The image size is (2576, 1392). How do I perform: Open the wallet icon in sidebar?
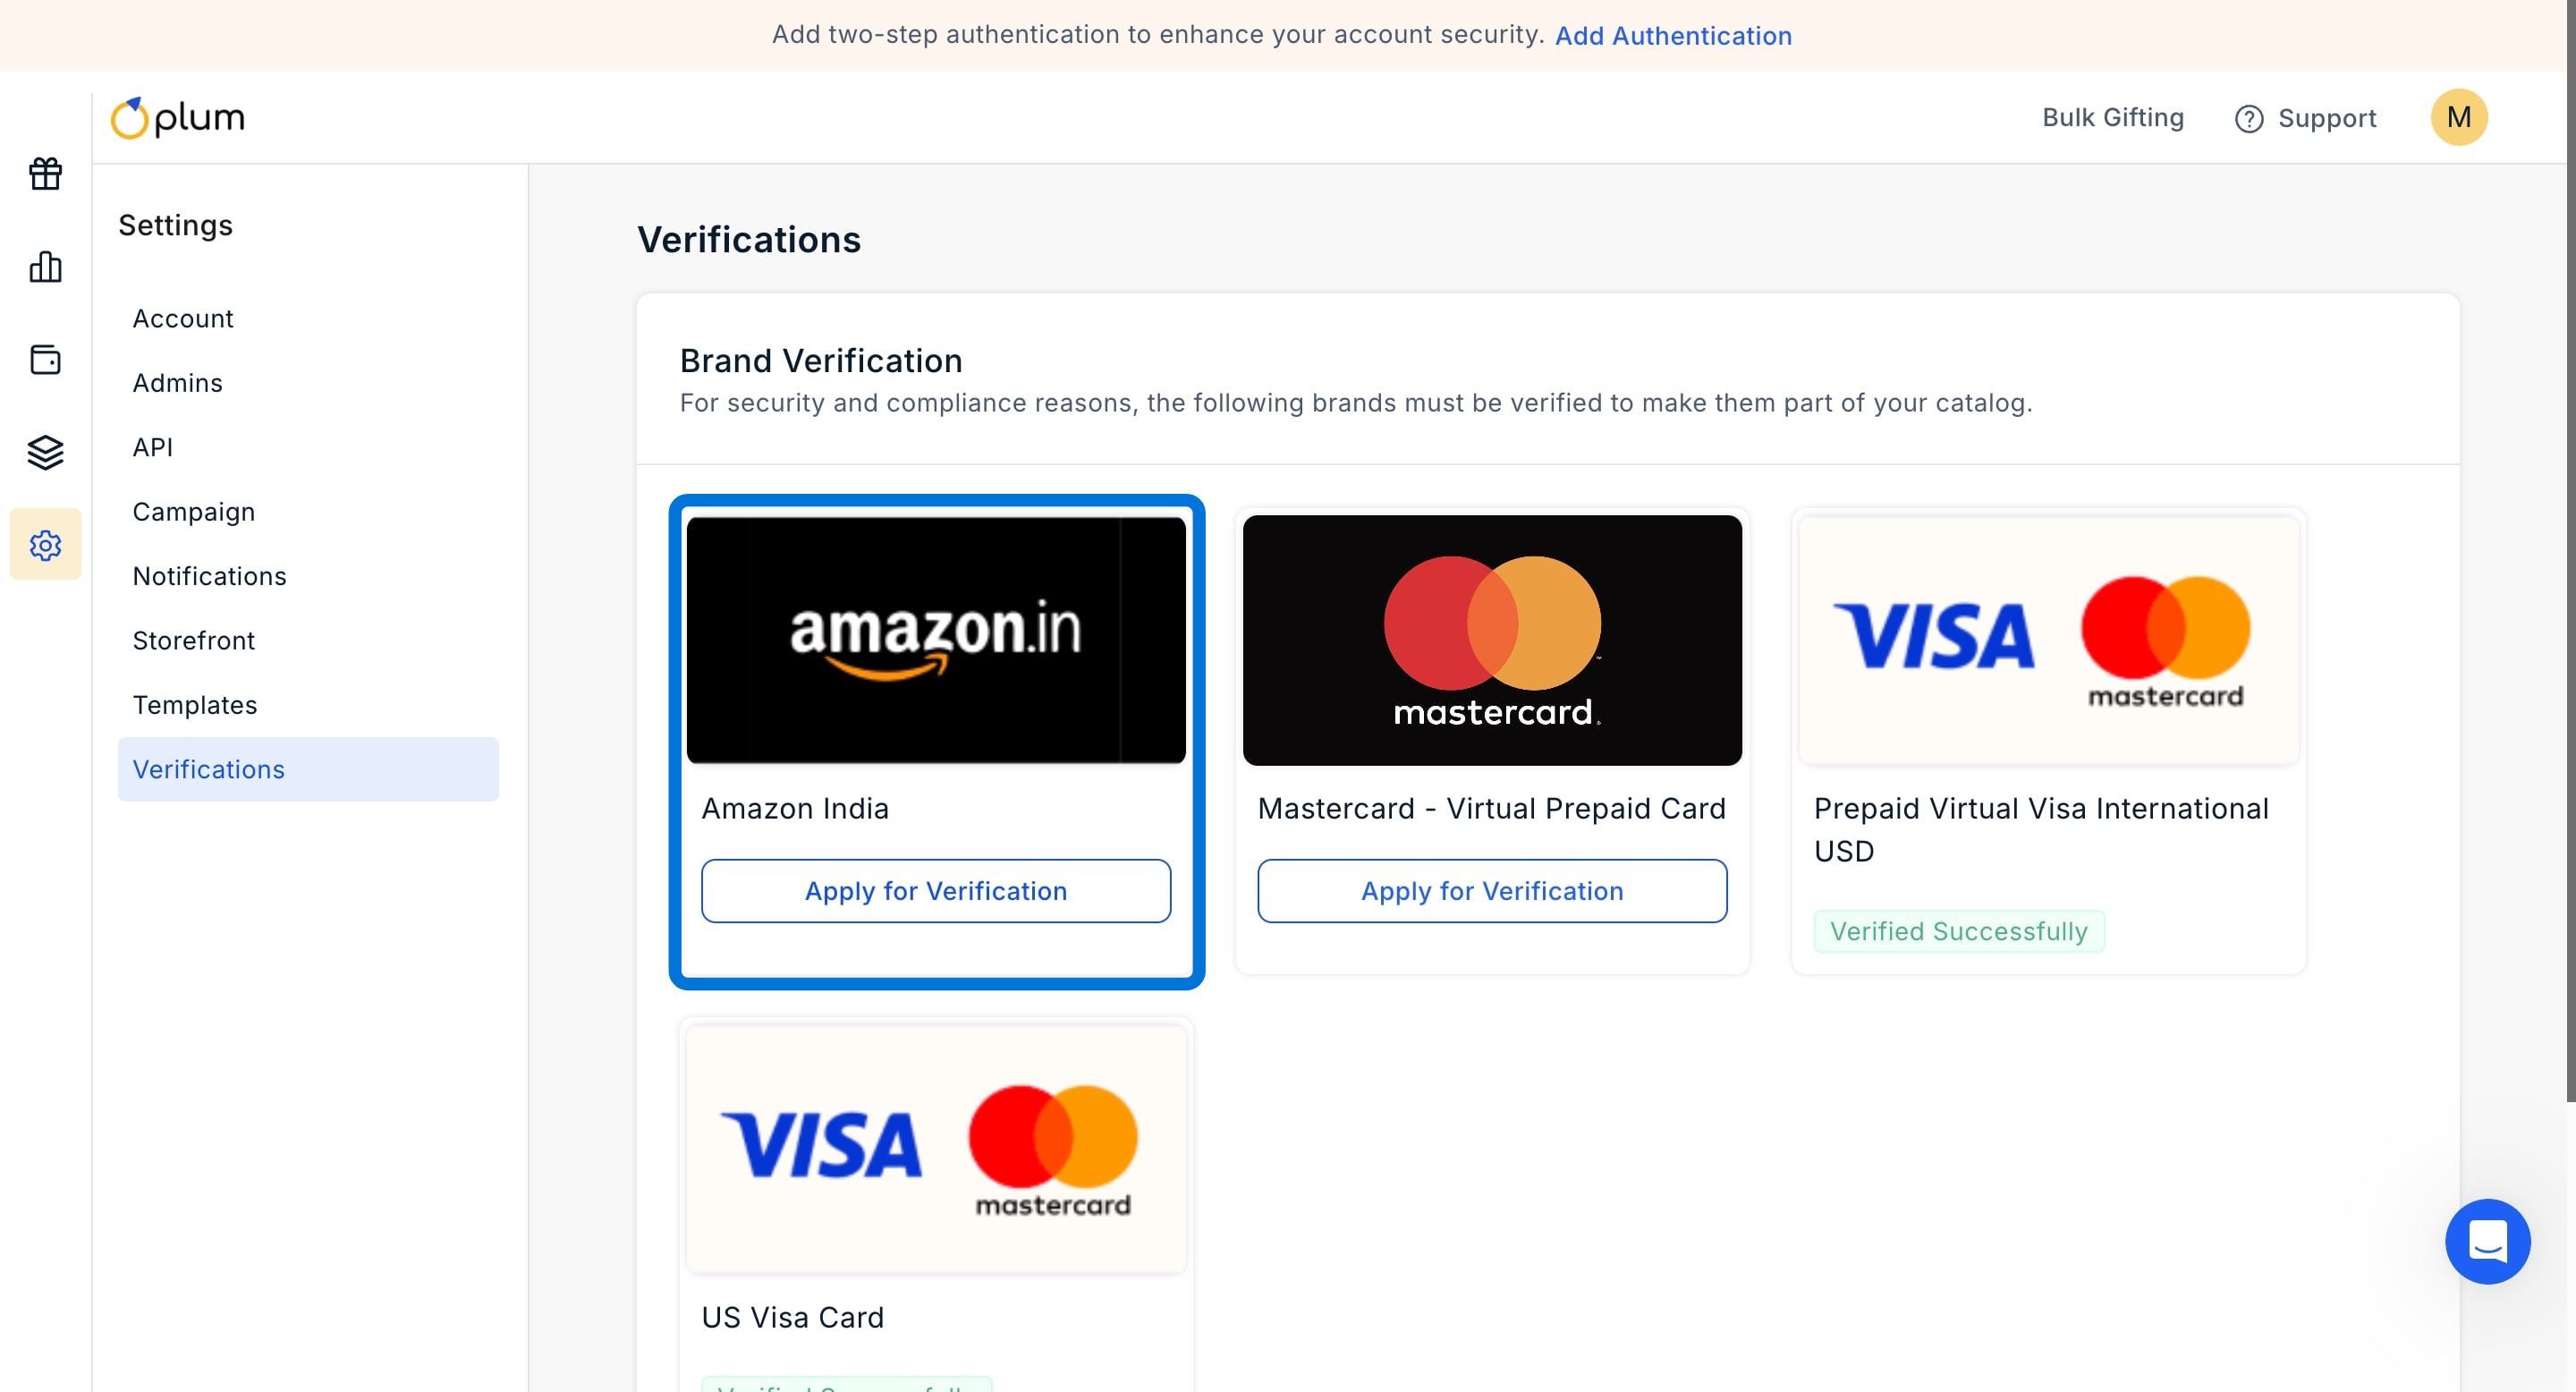click(45, 360)
